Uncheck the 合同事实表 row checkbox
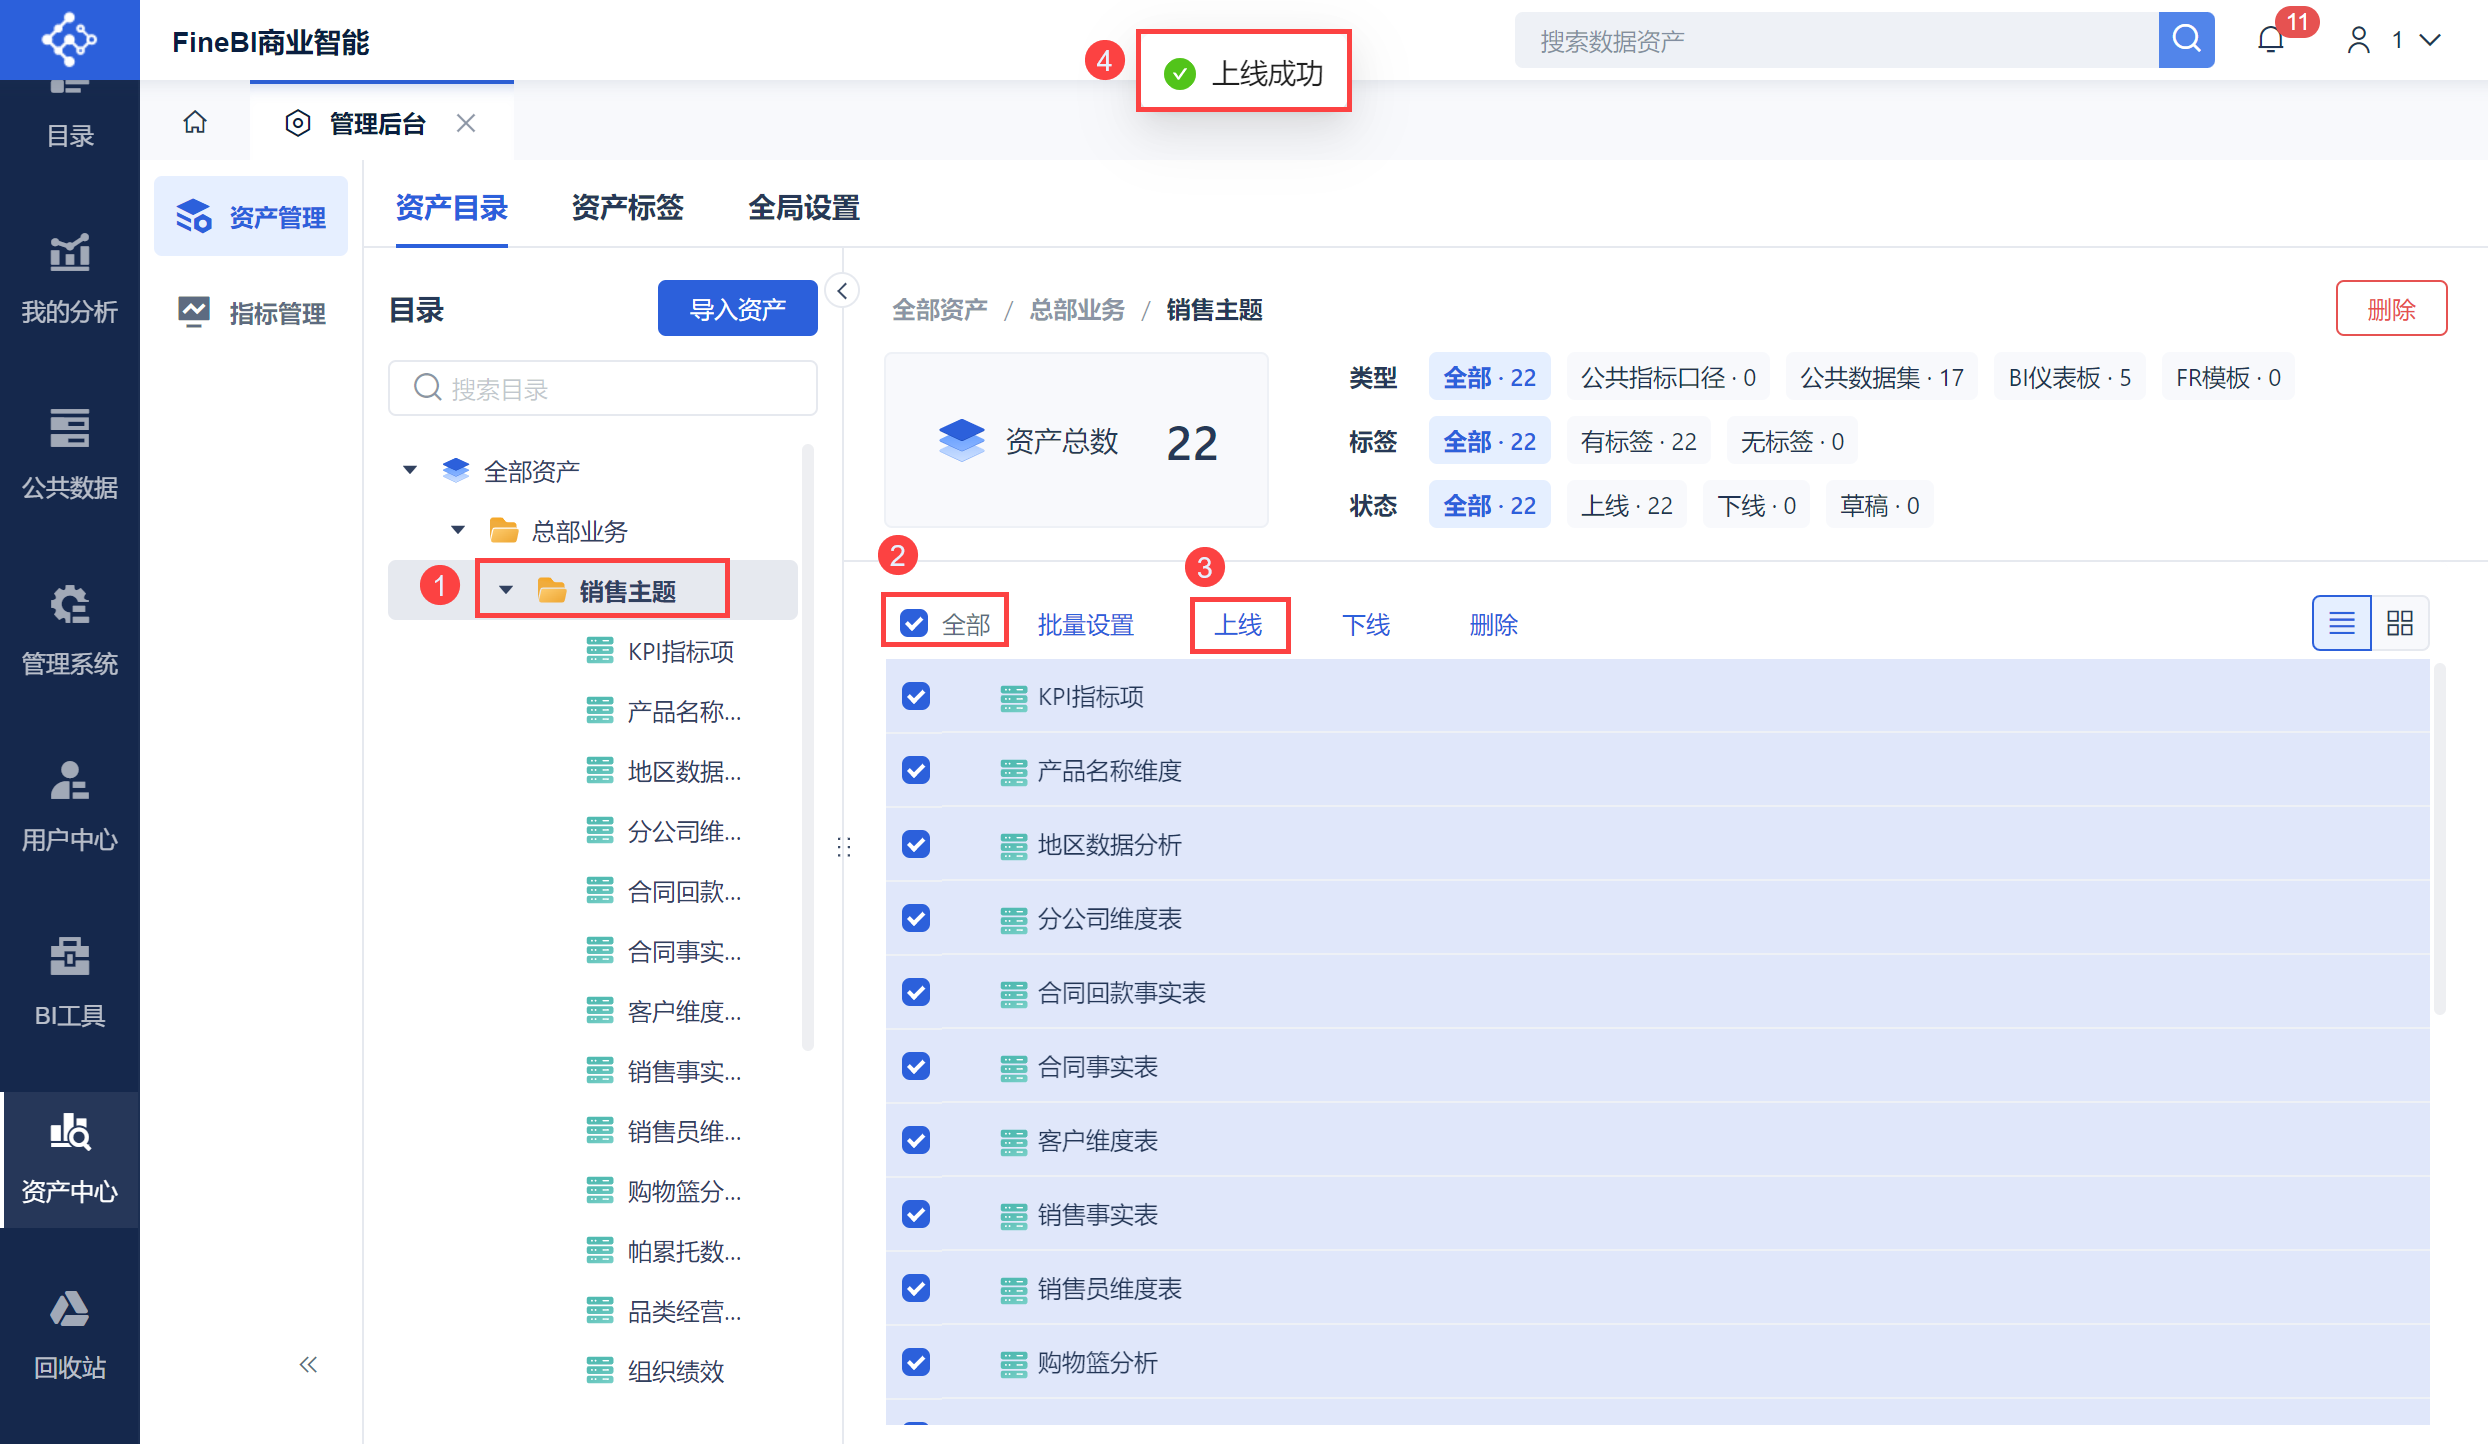The image size is (2488, 1444). coord(916,1066)
